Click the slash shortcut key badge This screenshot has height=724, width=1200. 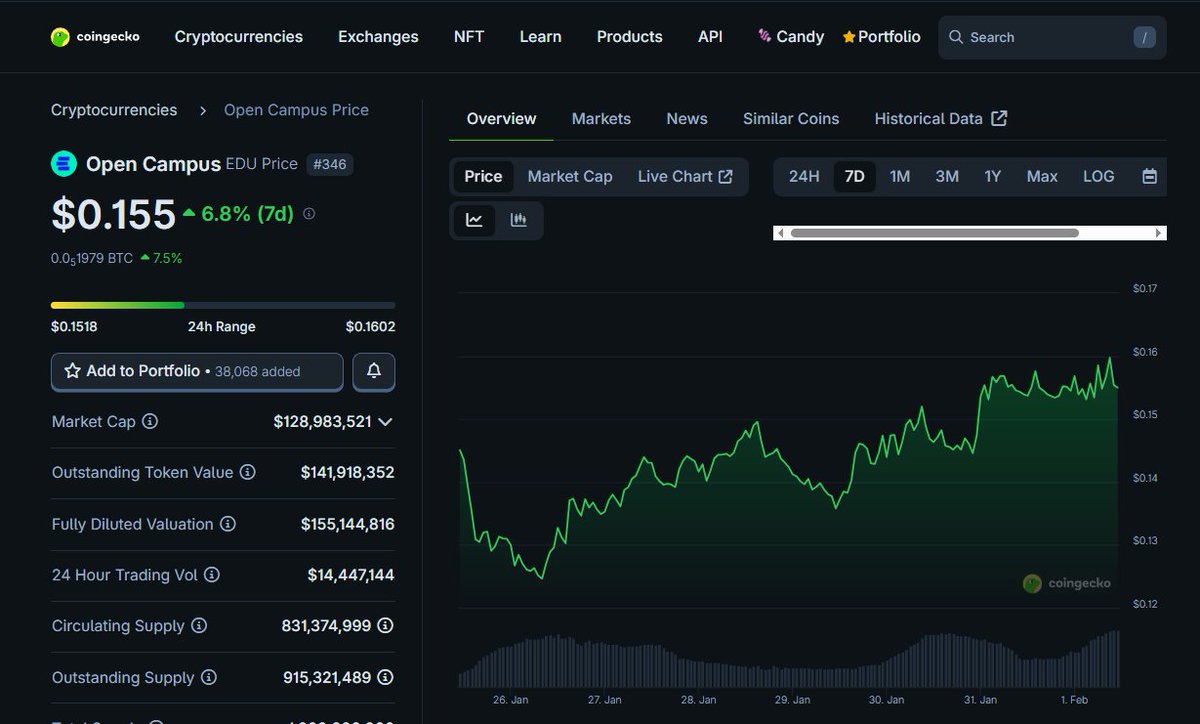point(1145,37)
